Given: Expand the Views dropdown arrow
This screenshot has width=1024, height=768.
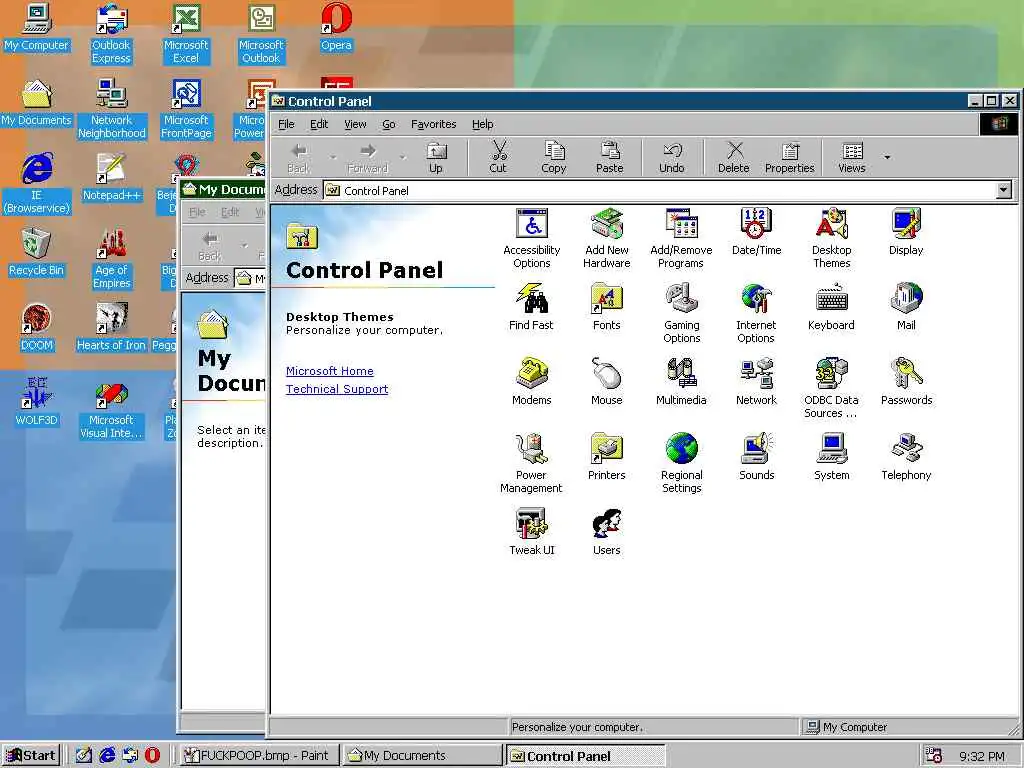Looking at the screenshot, I should point(887,157).
